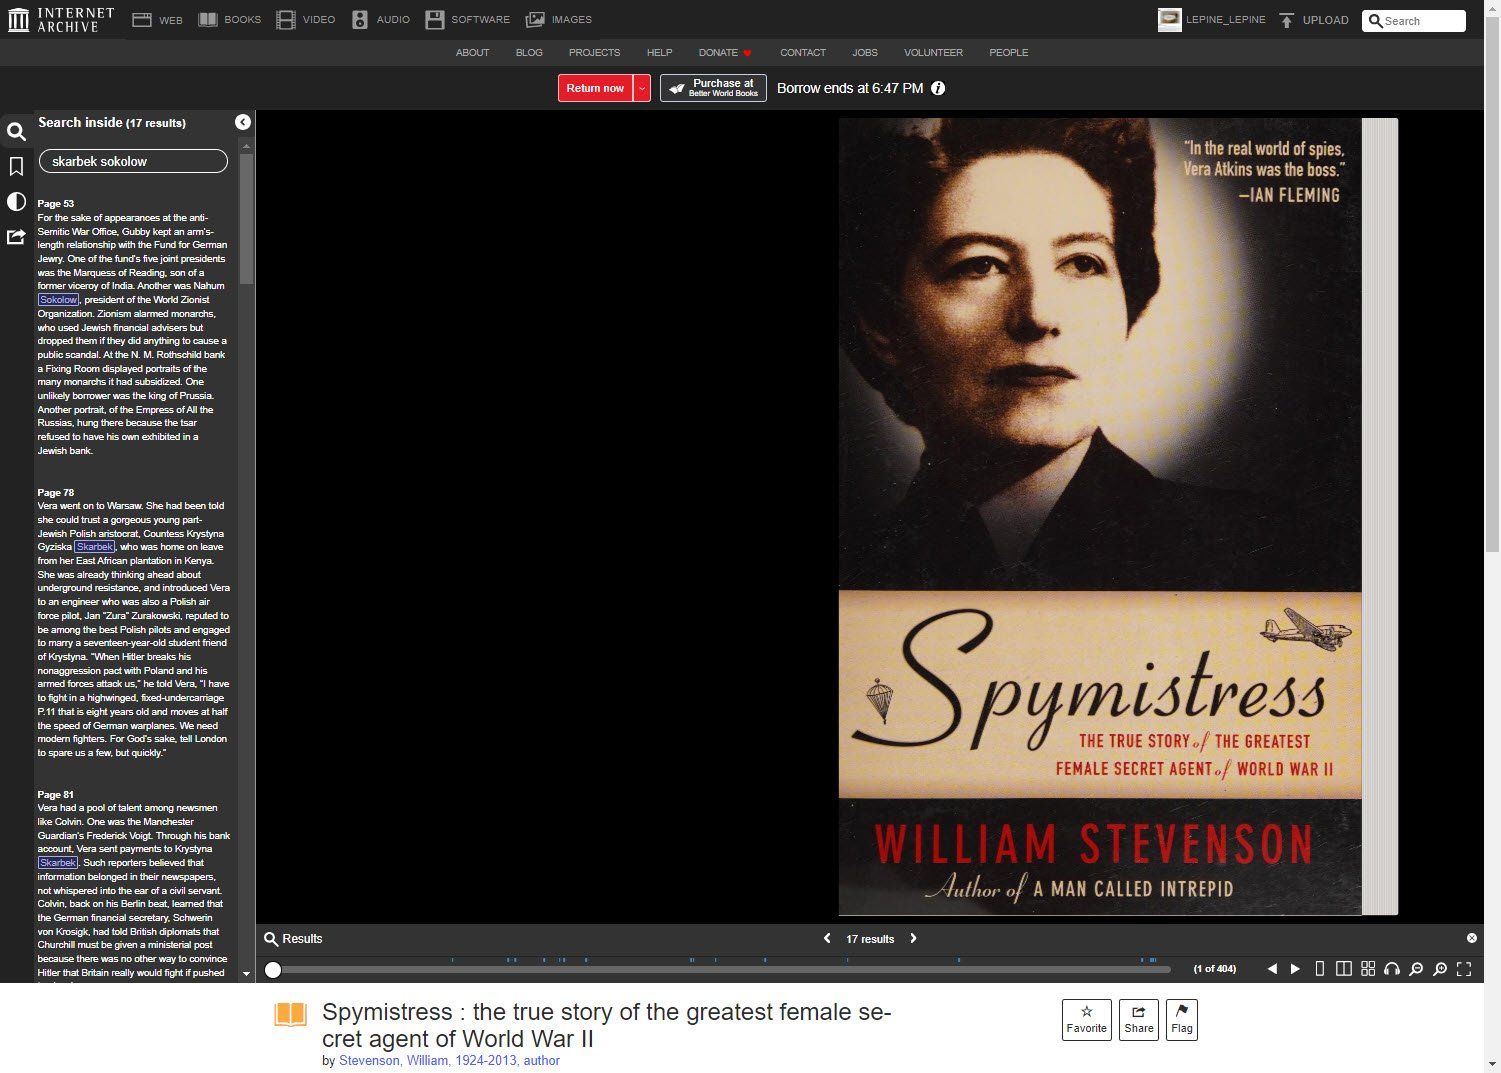Flip to the next page

point(1295,969)
